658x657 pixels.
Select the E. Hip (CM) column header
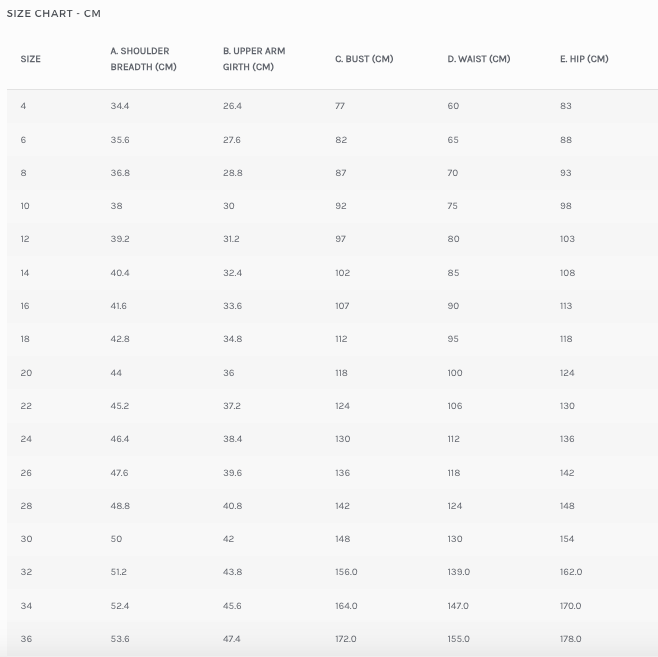click(584, 59)
